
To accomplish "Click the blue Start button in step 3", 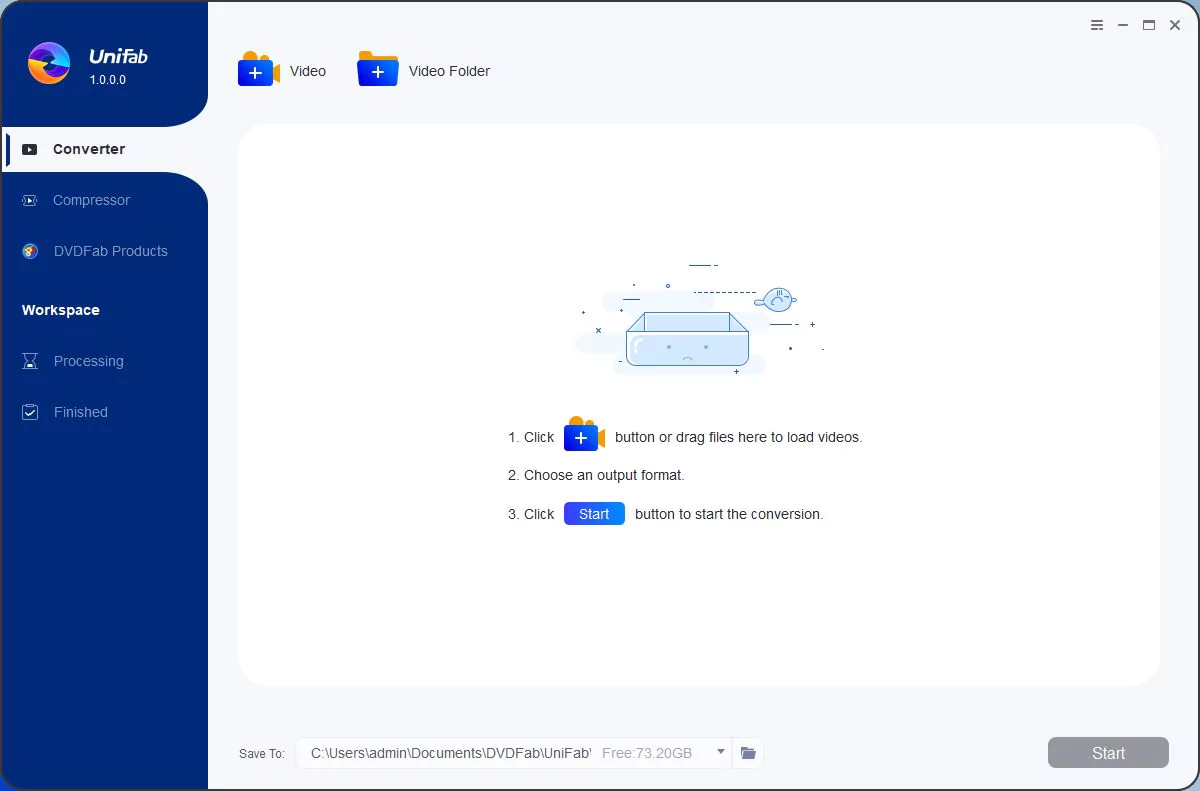I will click(594, 514).
